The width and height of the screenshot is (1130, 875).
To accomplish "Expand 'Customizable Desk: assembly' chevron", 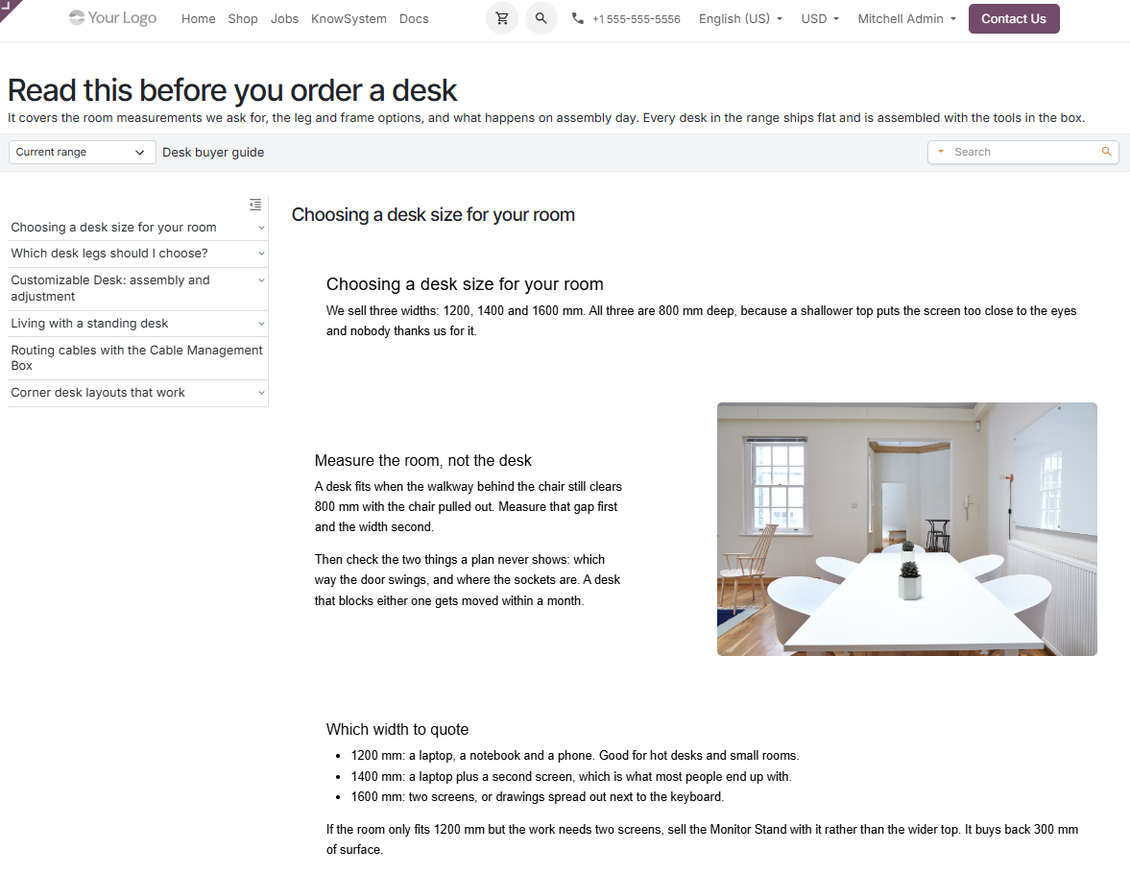I will pyautogui.click(x=262, y=280).
